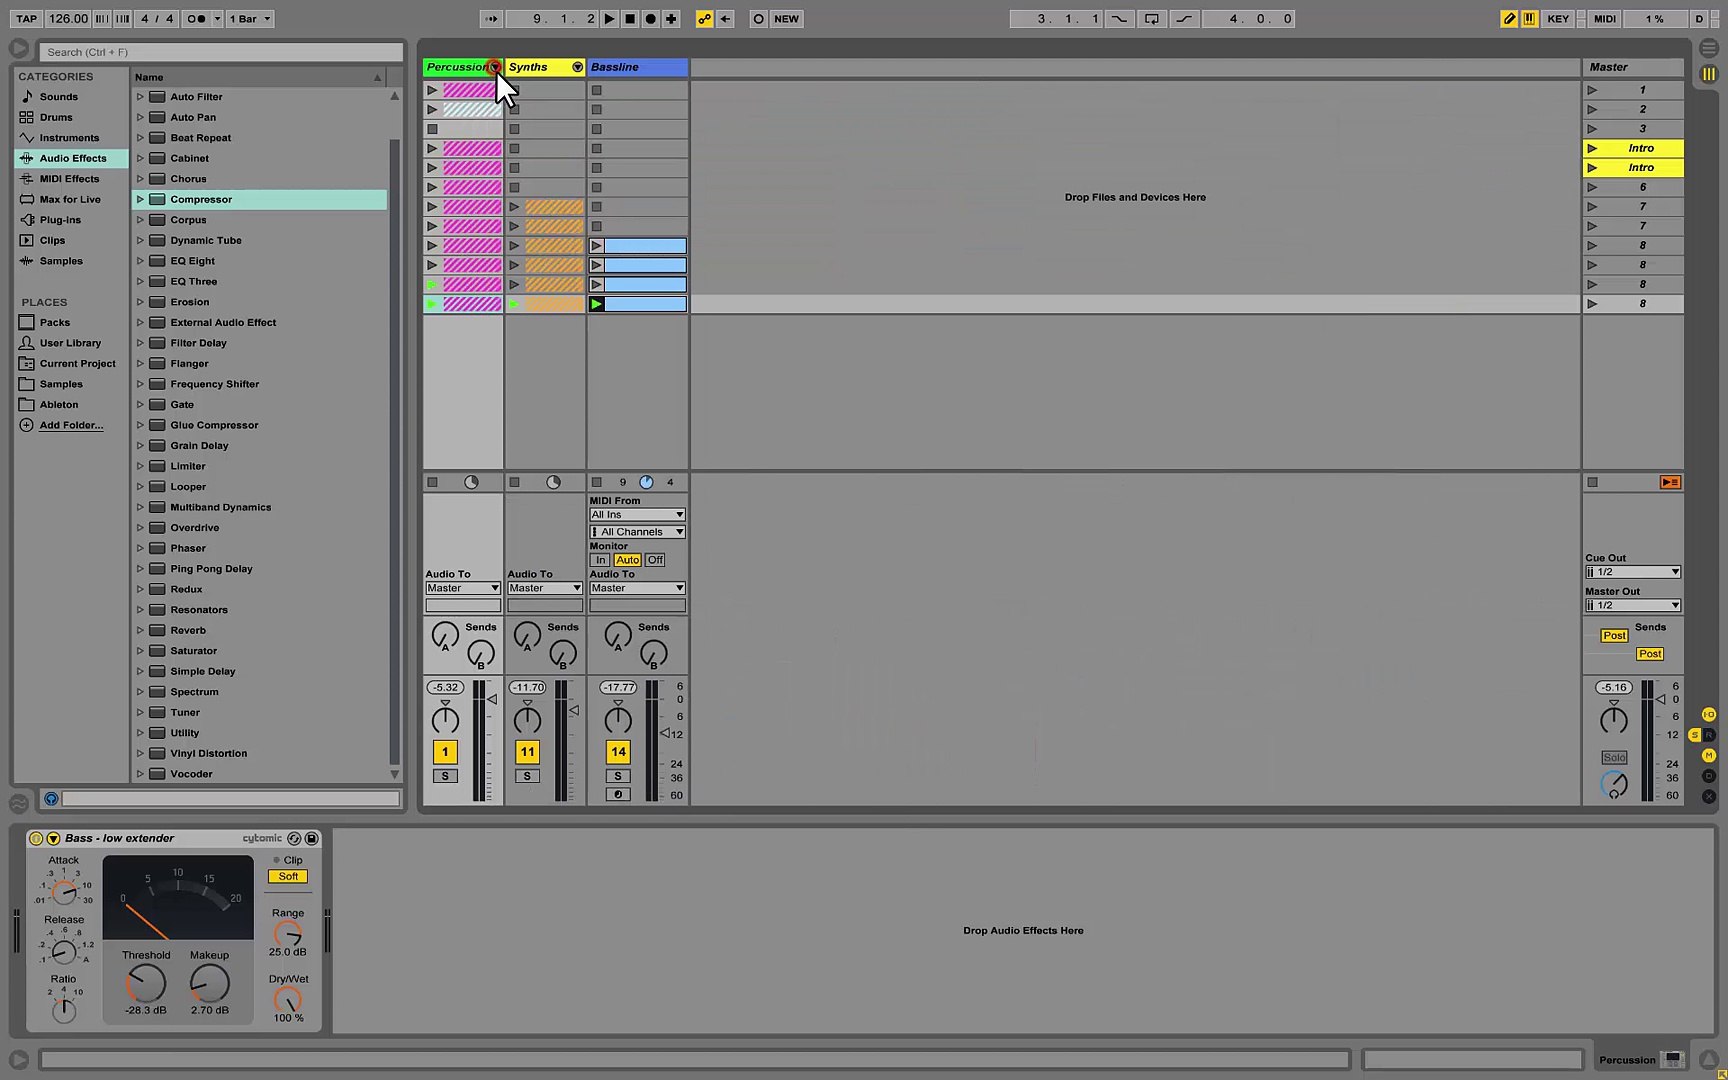Click the global Record button

pos(650,18)
